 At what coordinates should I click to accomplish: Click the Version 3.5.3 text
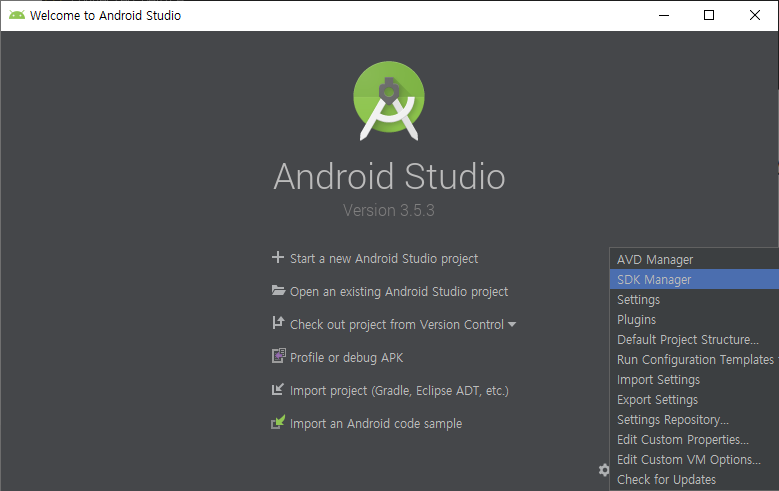(x=389, y=210)
